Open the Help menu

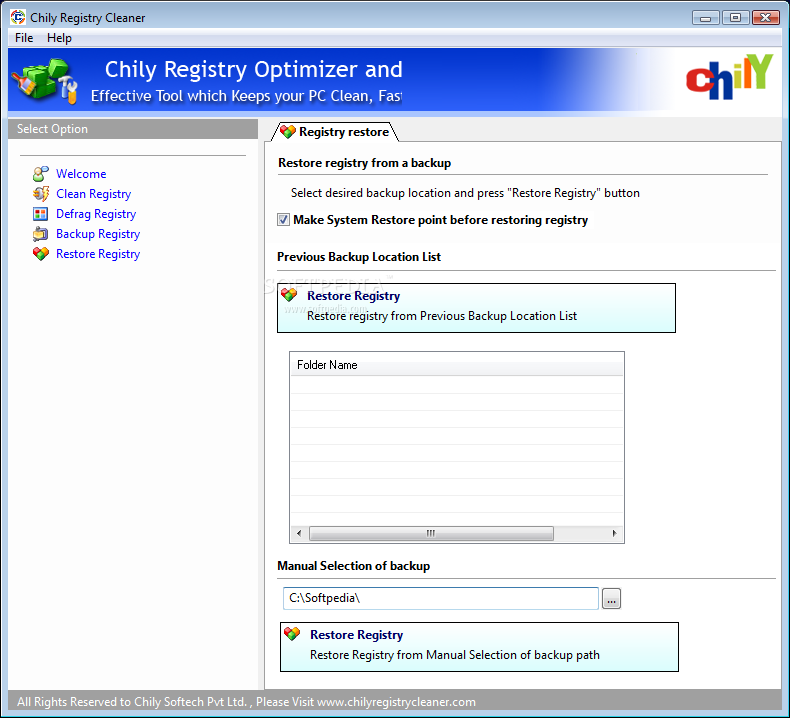click(x=59, y=38)
